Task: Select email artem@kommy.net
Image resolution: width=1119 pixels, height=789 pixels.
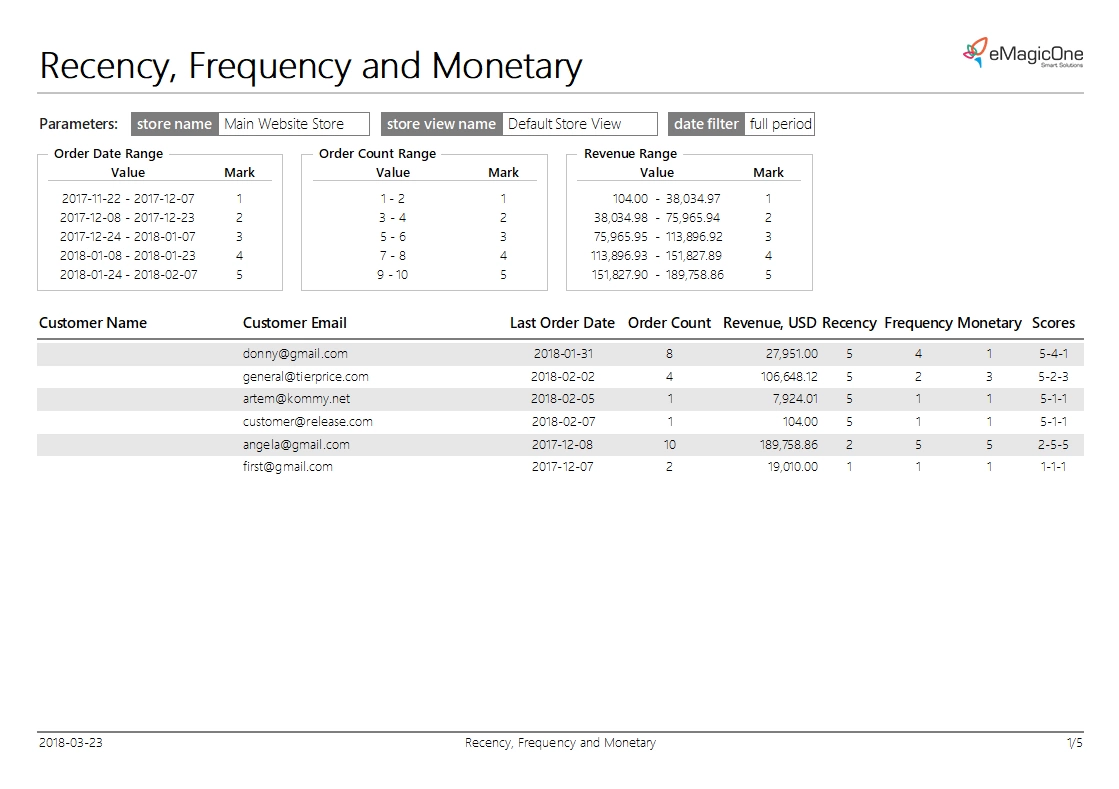Action: point(296,399)
